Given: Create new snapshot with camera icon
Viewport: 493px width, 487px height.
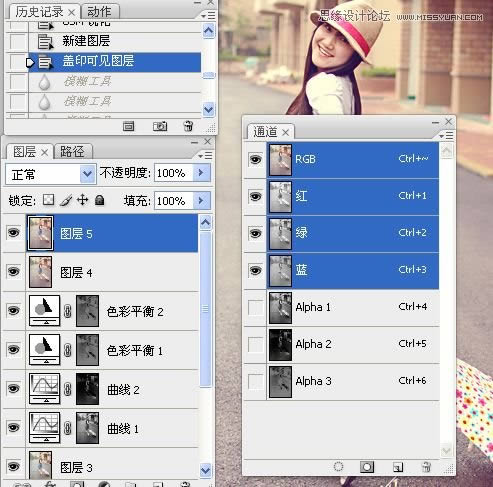Looking at the screenshot, I should pos(160,126).
